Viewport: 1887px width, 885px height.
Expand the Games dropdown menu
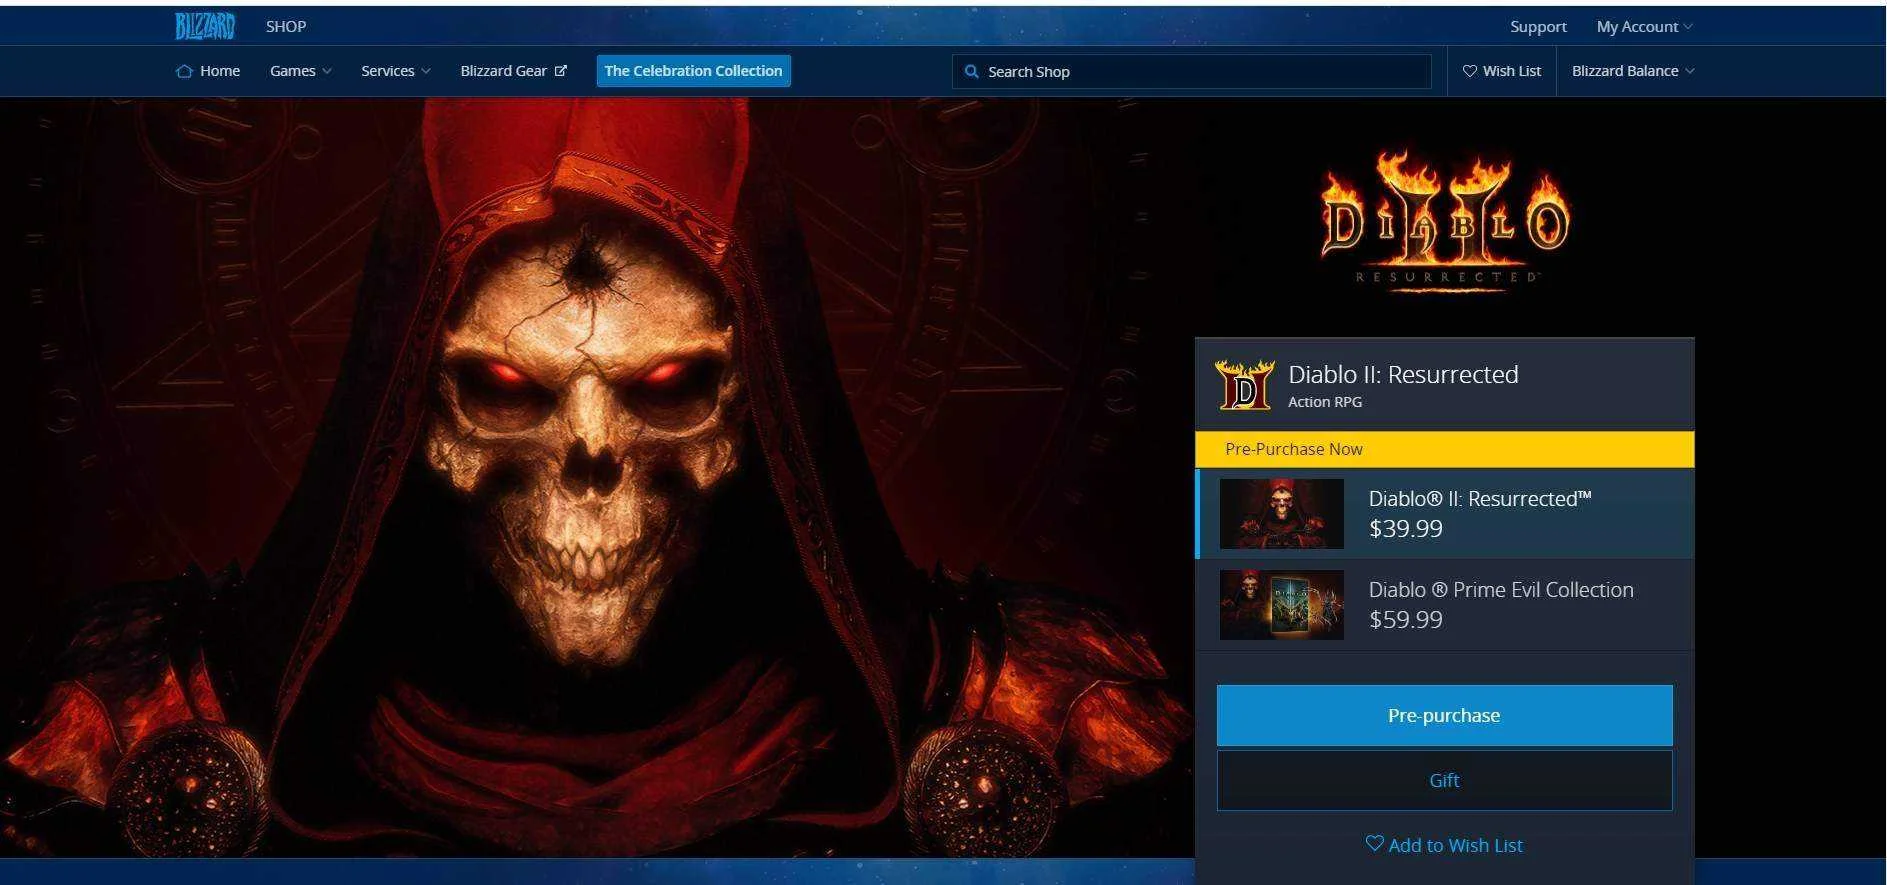[x=301, y=71]
